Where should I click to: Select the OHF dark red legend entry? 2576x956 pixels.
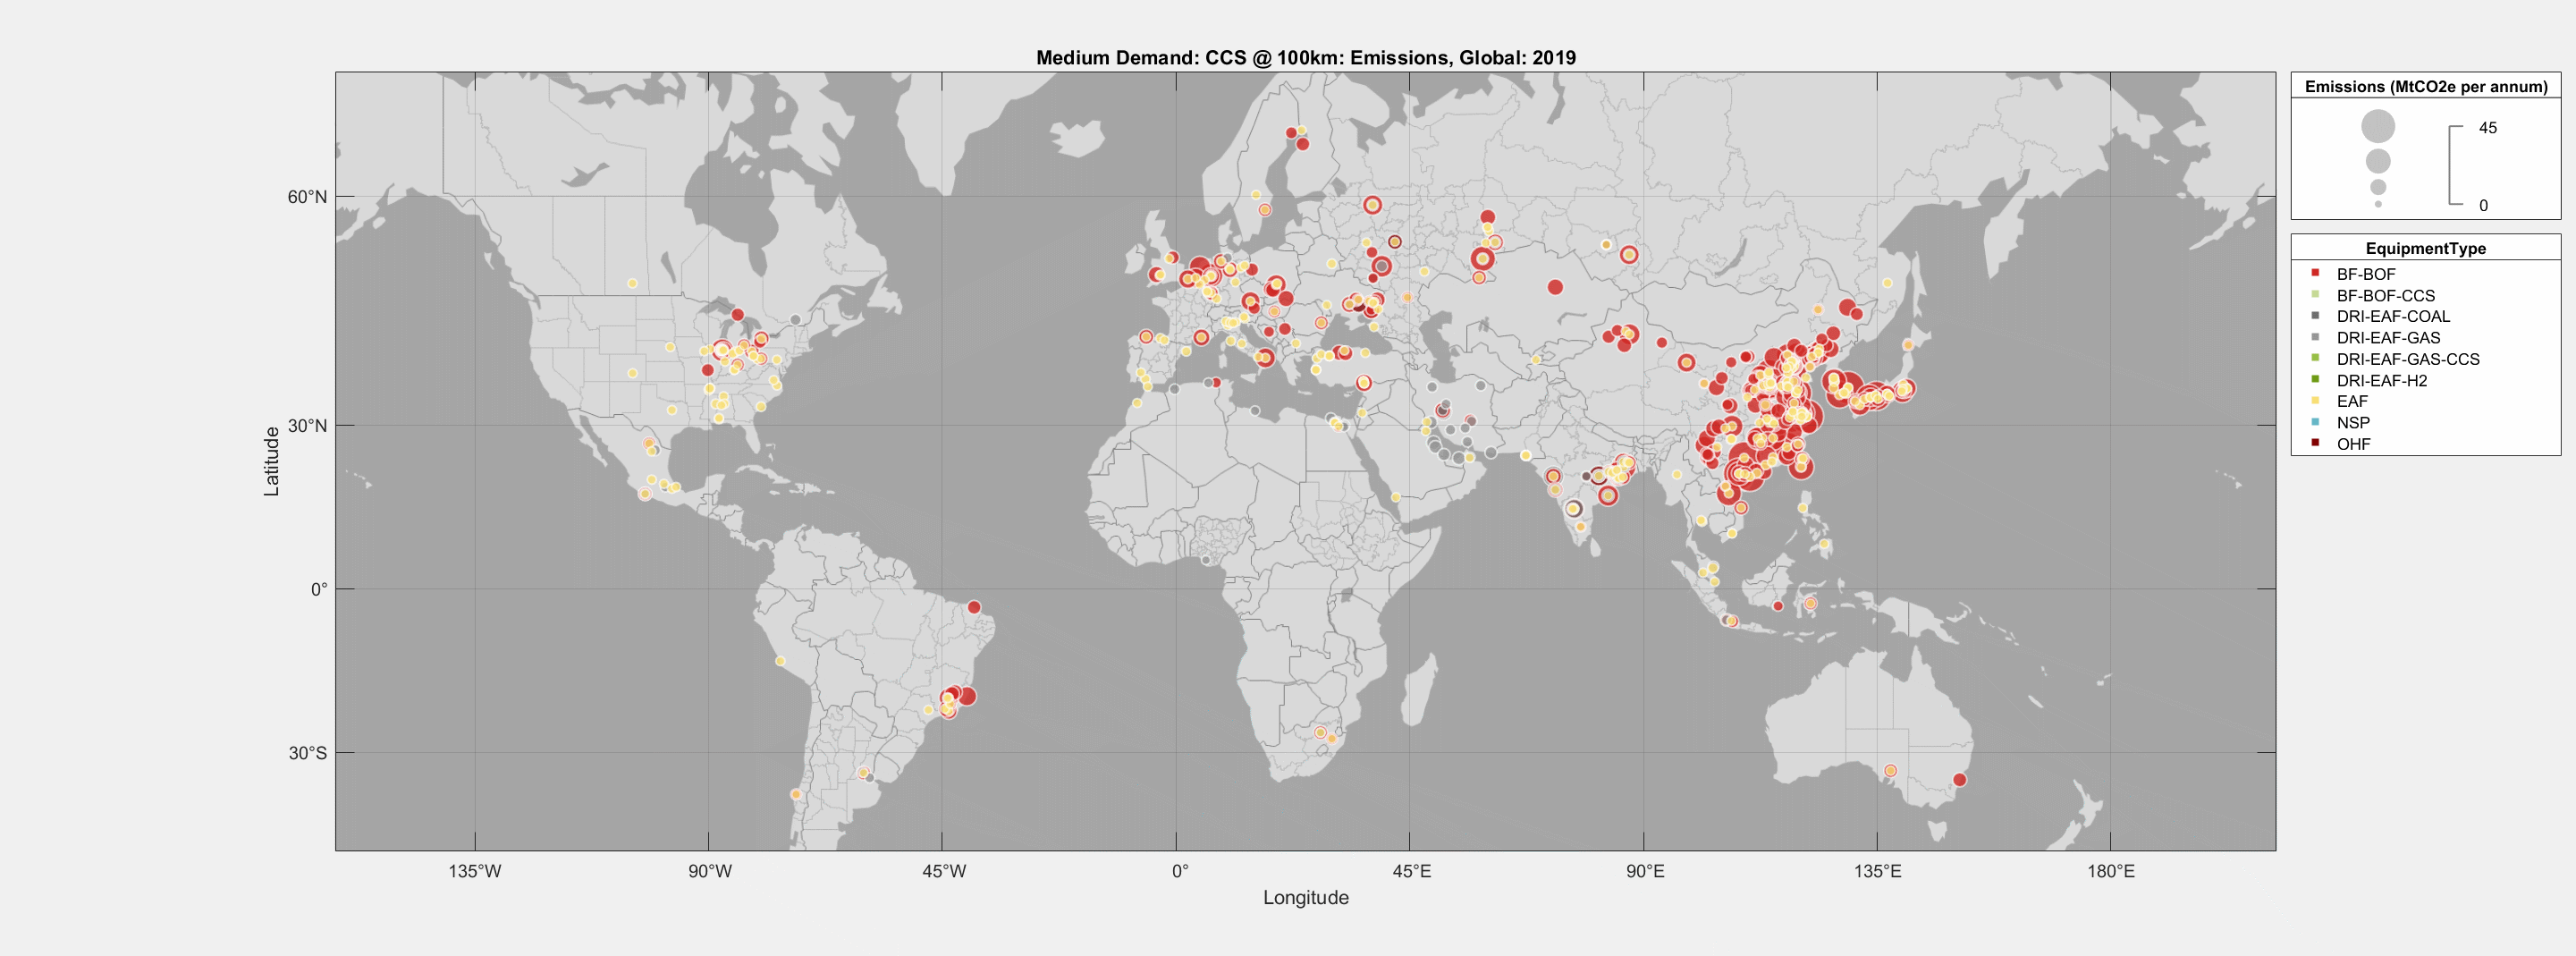point(2353,444)
